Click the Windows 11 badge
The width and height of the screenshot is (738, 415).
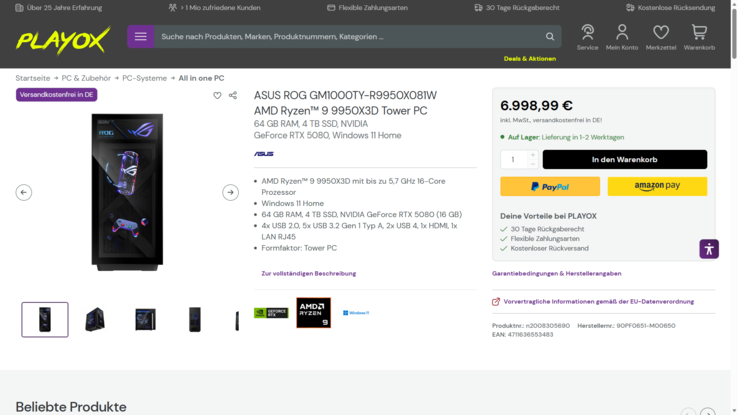click(x=356, y=313)
